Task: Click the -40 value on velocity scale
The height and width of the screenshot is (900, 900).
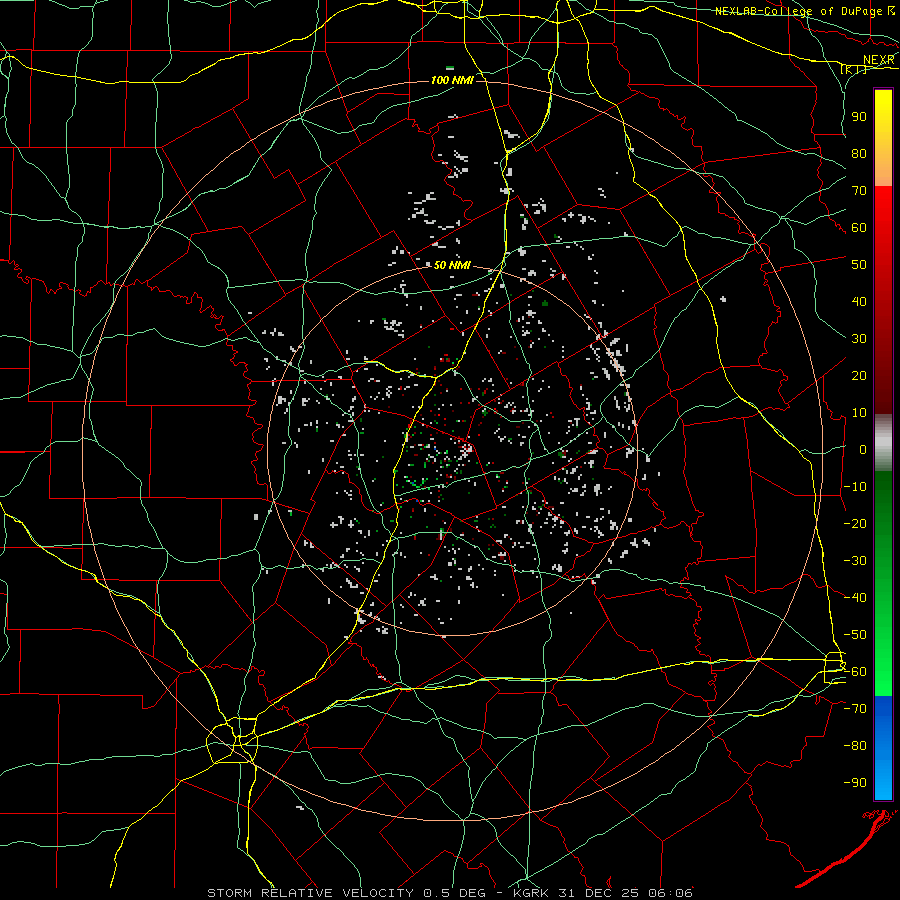Action: pos(855,598)
